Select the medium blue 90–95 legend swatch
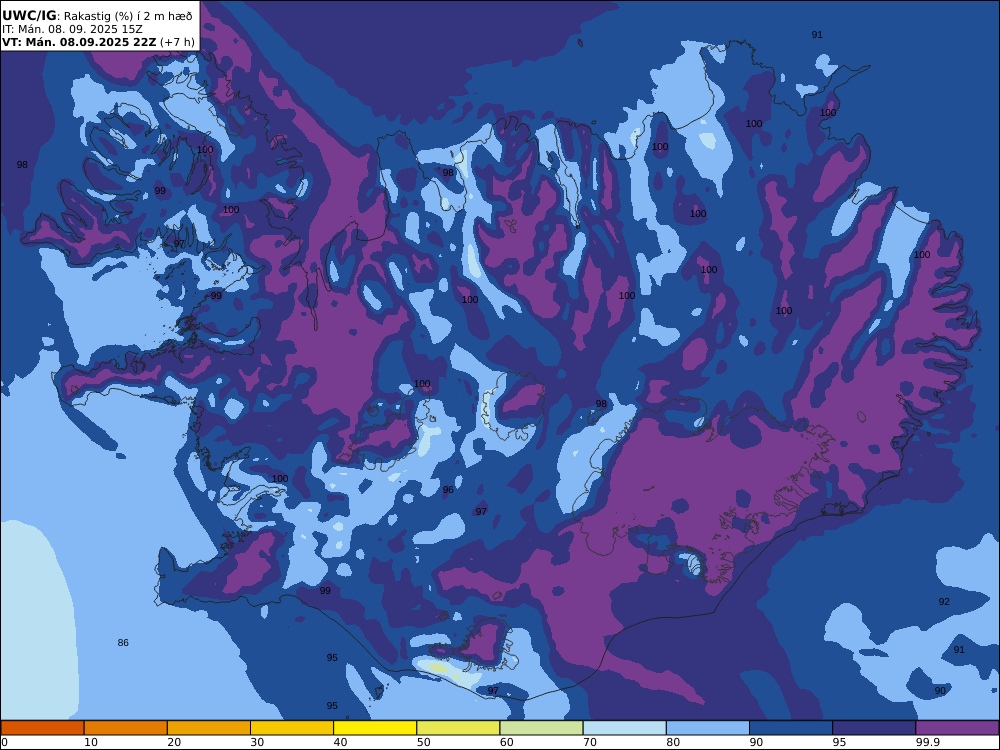Screen dimensions: 1000x750 click(791, 728)
